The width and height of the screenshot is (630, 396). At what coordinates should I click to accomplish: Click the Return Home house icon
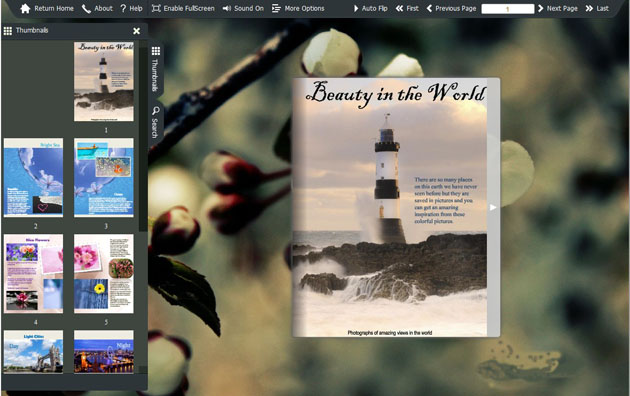(25, 8)
